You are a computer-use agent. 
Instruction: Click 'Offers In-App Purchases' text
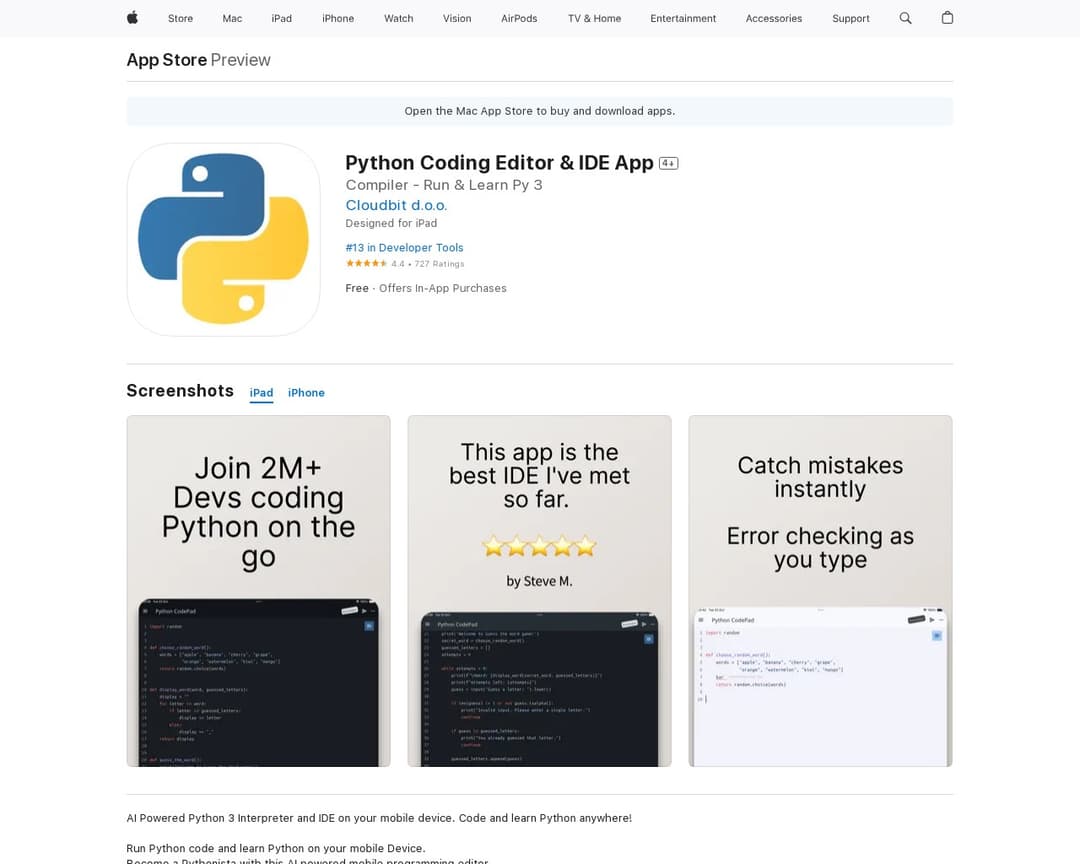tap(443, 288)
